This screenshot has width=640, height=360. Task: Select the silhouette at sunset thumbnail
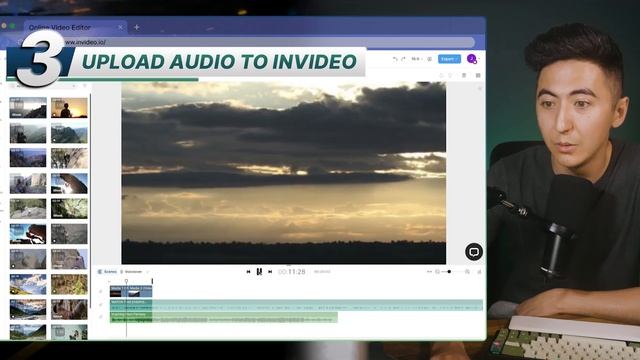point(69,108)
